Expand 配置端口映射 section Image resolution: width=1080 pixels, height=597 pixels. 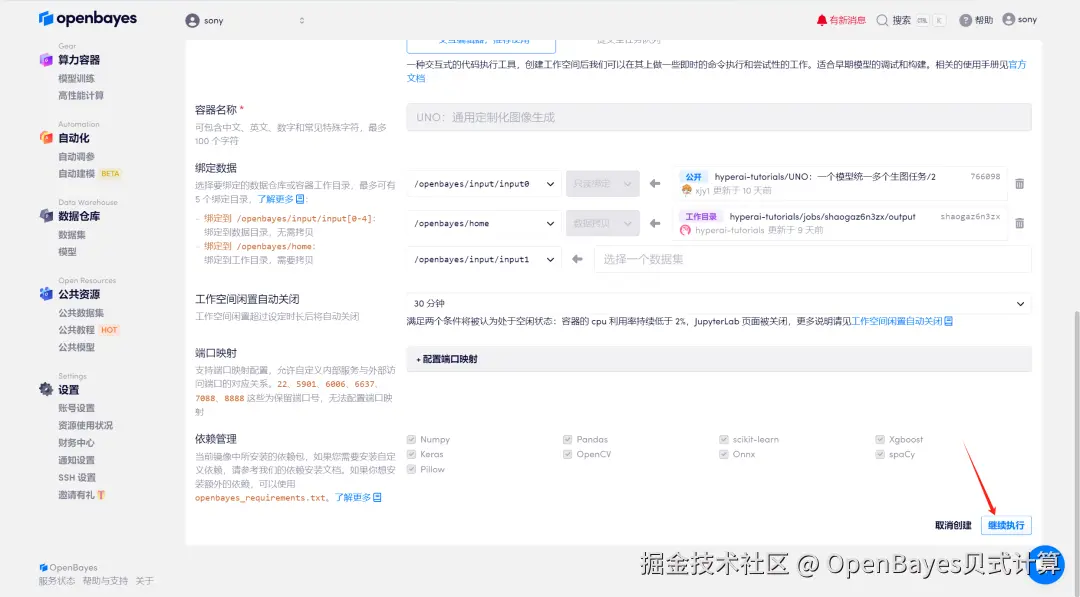pyautogui.click(x=719, y=359)
